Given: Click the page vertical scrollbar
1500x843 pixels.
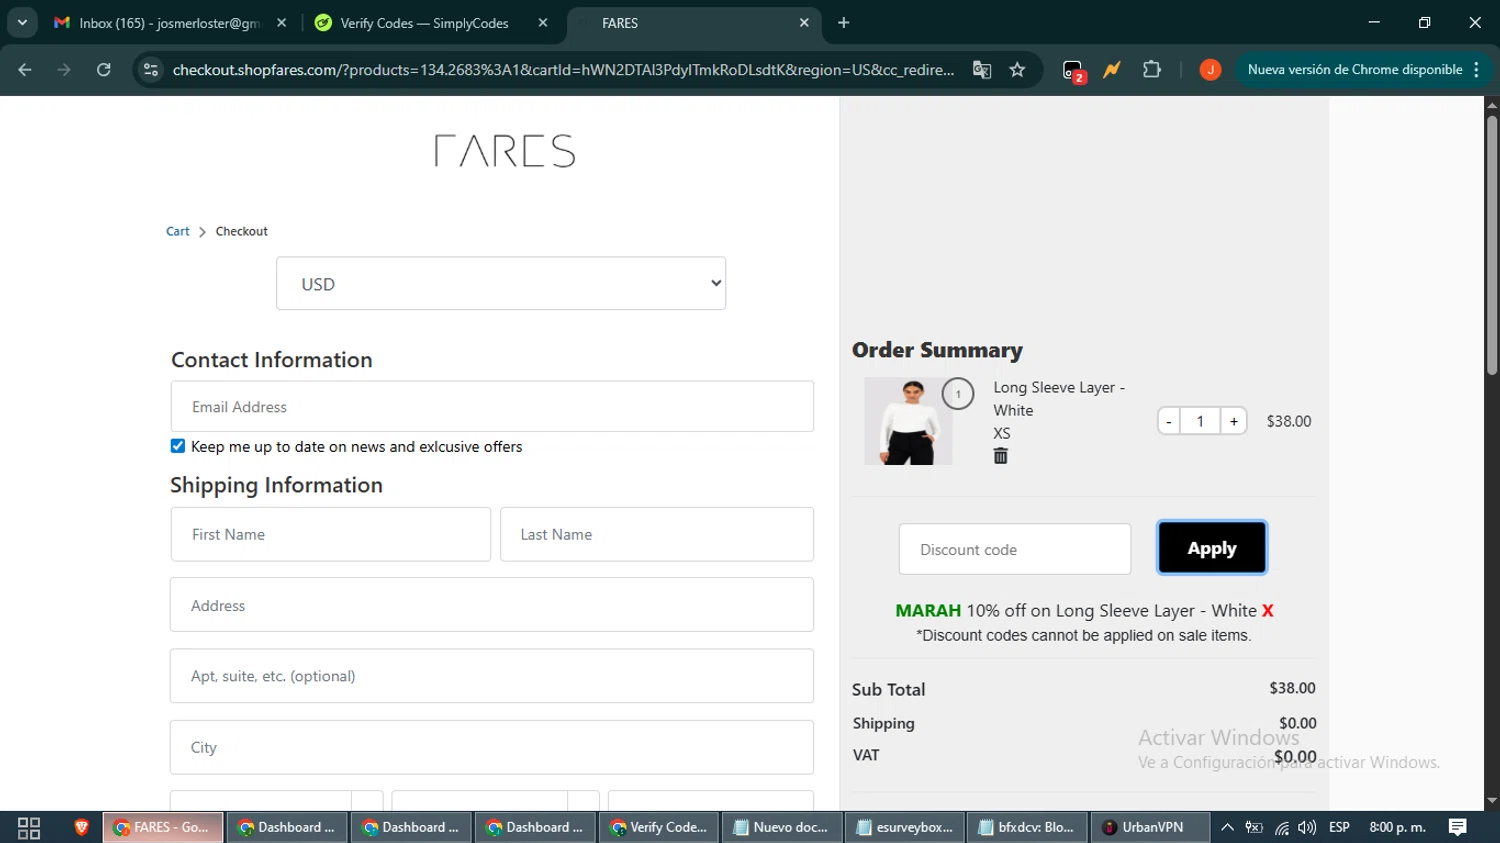Looking at the screenshot, I should (1491, 246).
